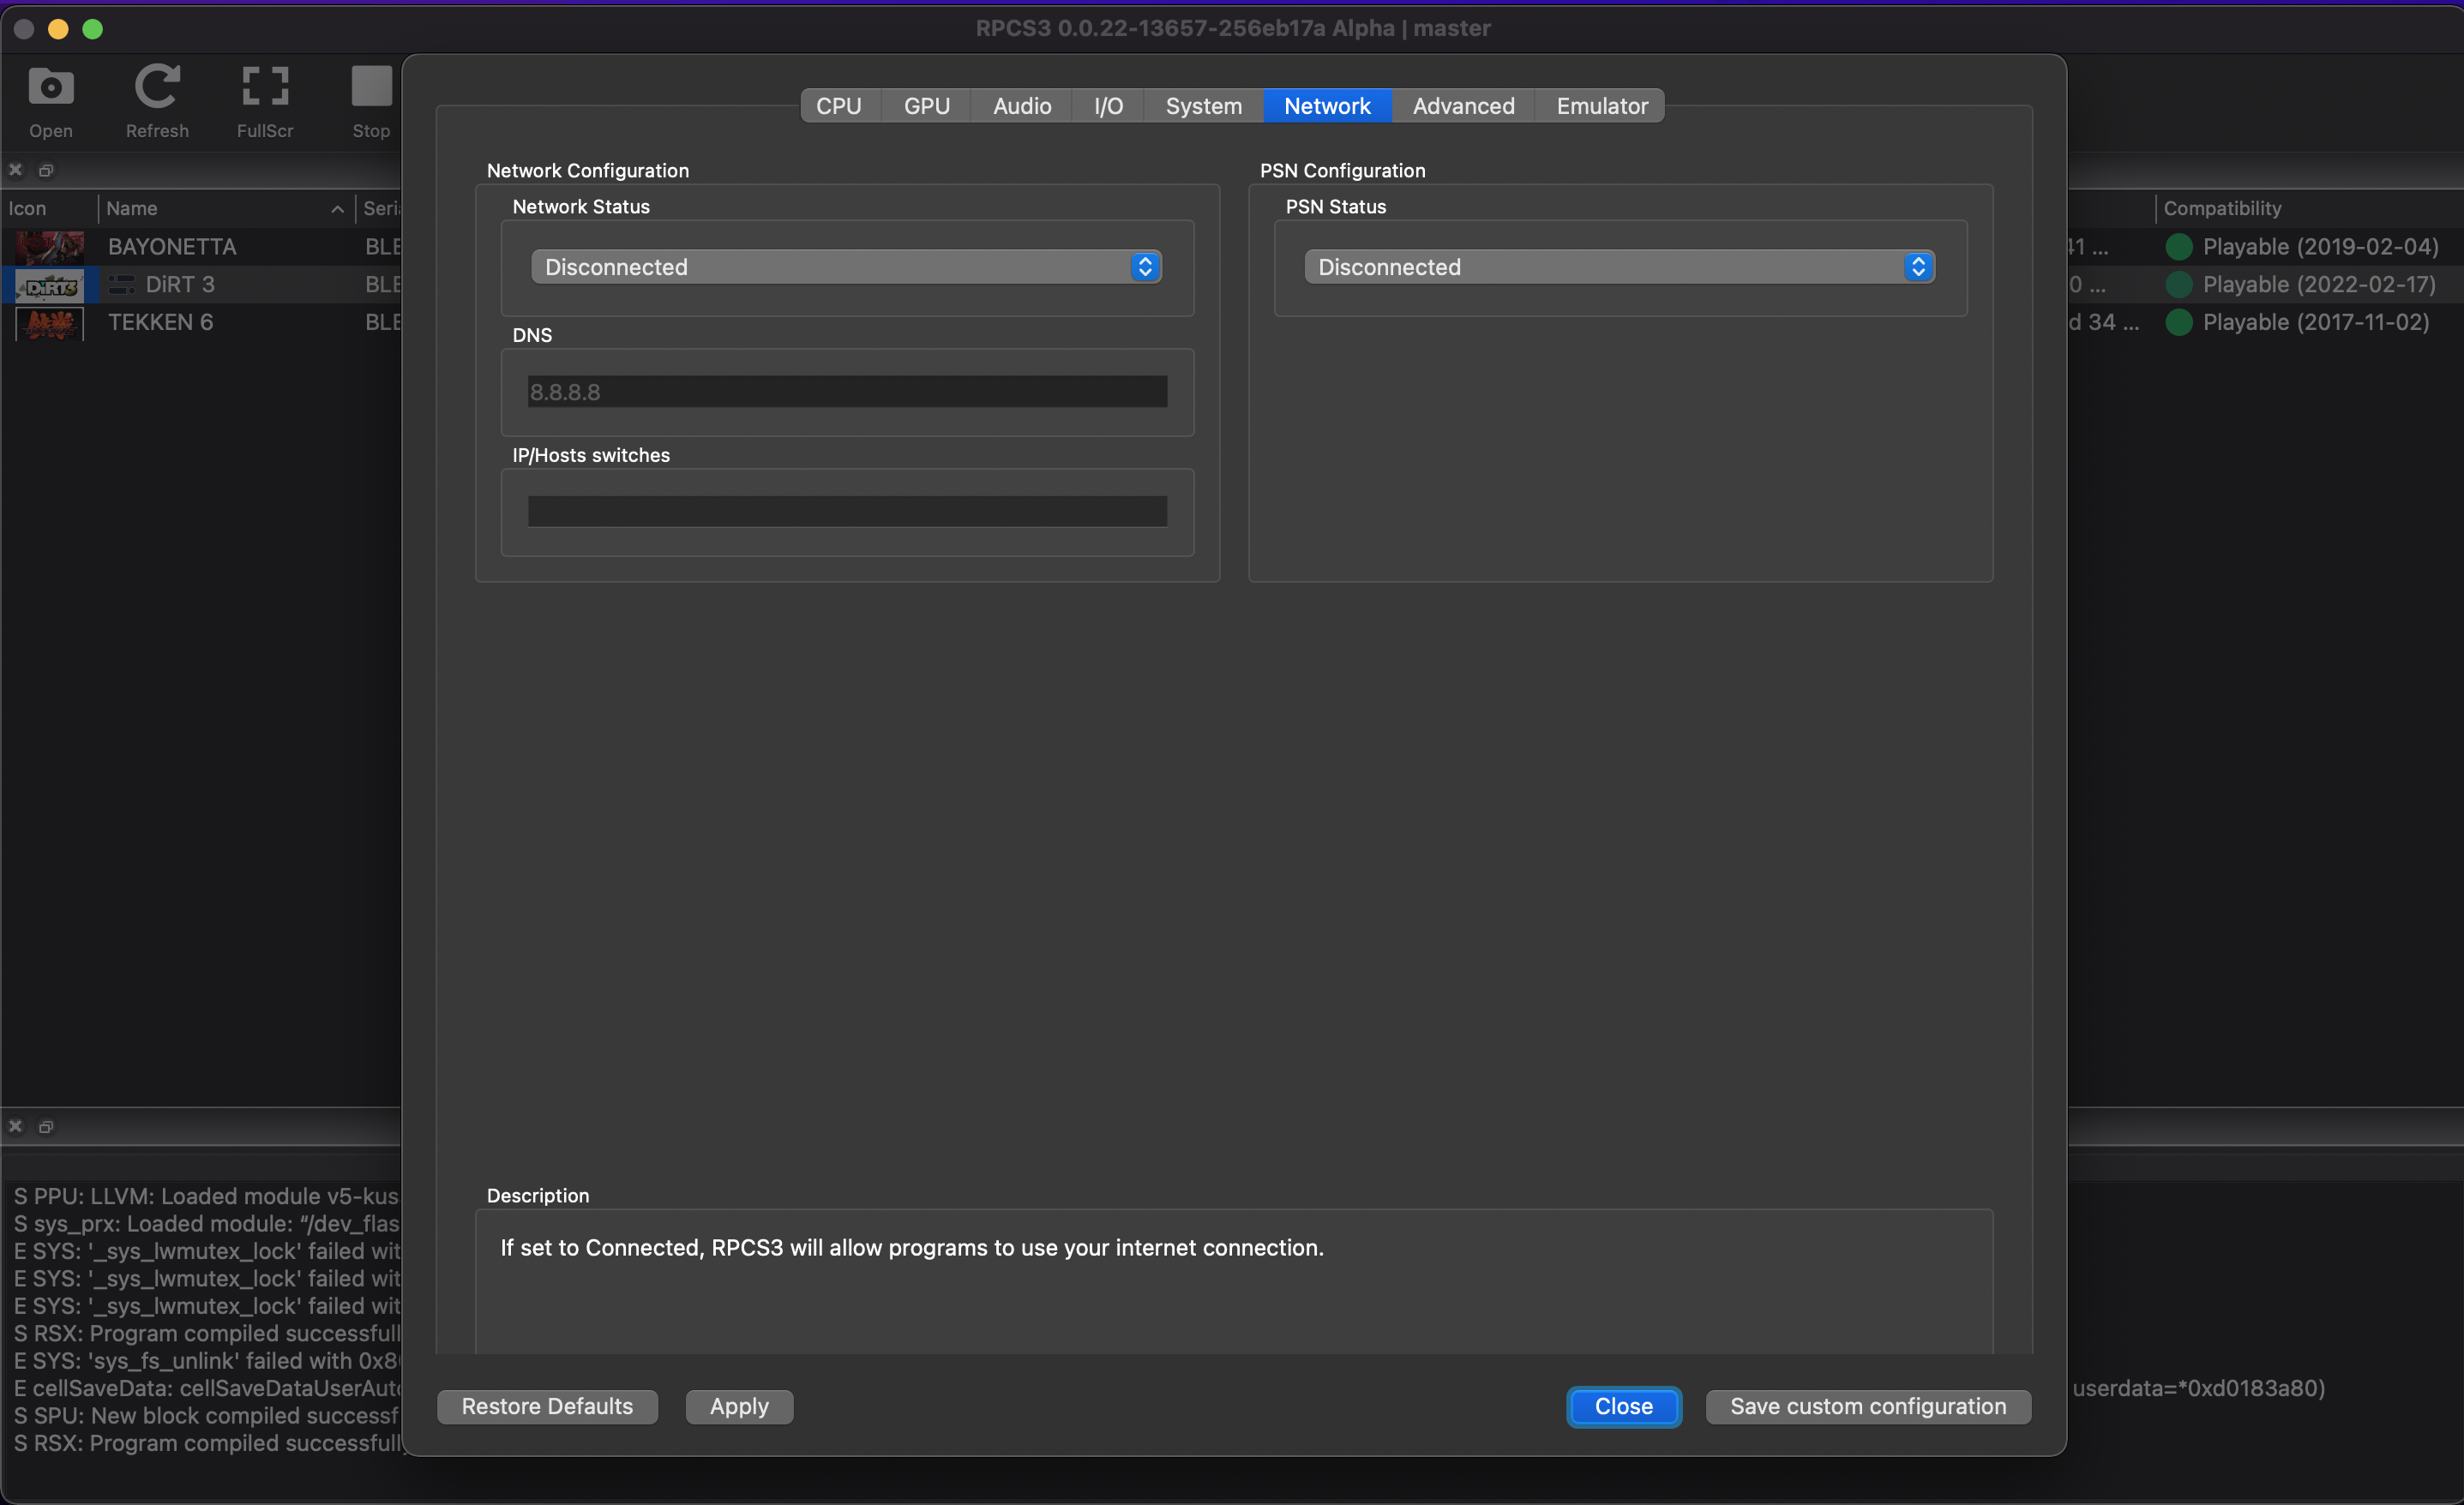Image resolution: width=2464 pixels, height=1505 pixels.
Task: Close the game list panel via X icon
Action: 15,170
